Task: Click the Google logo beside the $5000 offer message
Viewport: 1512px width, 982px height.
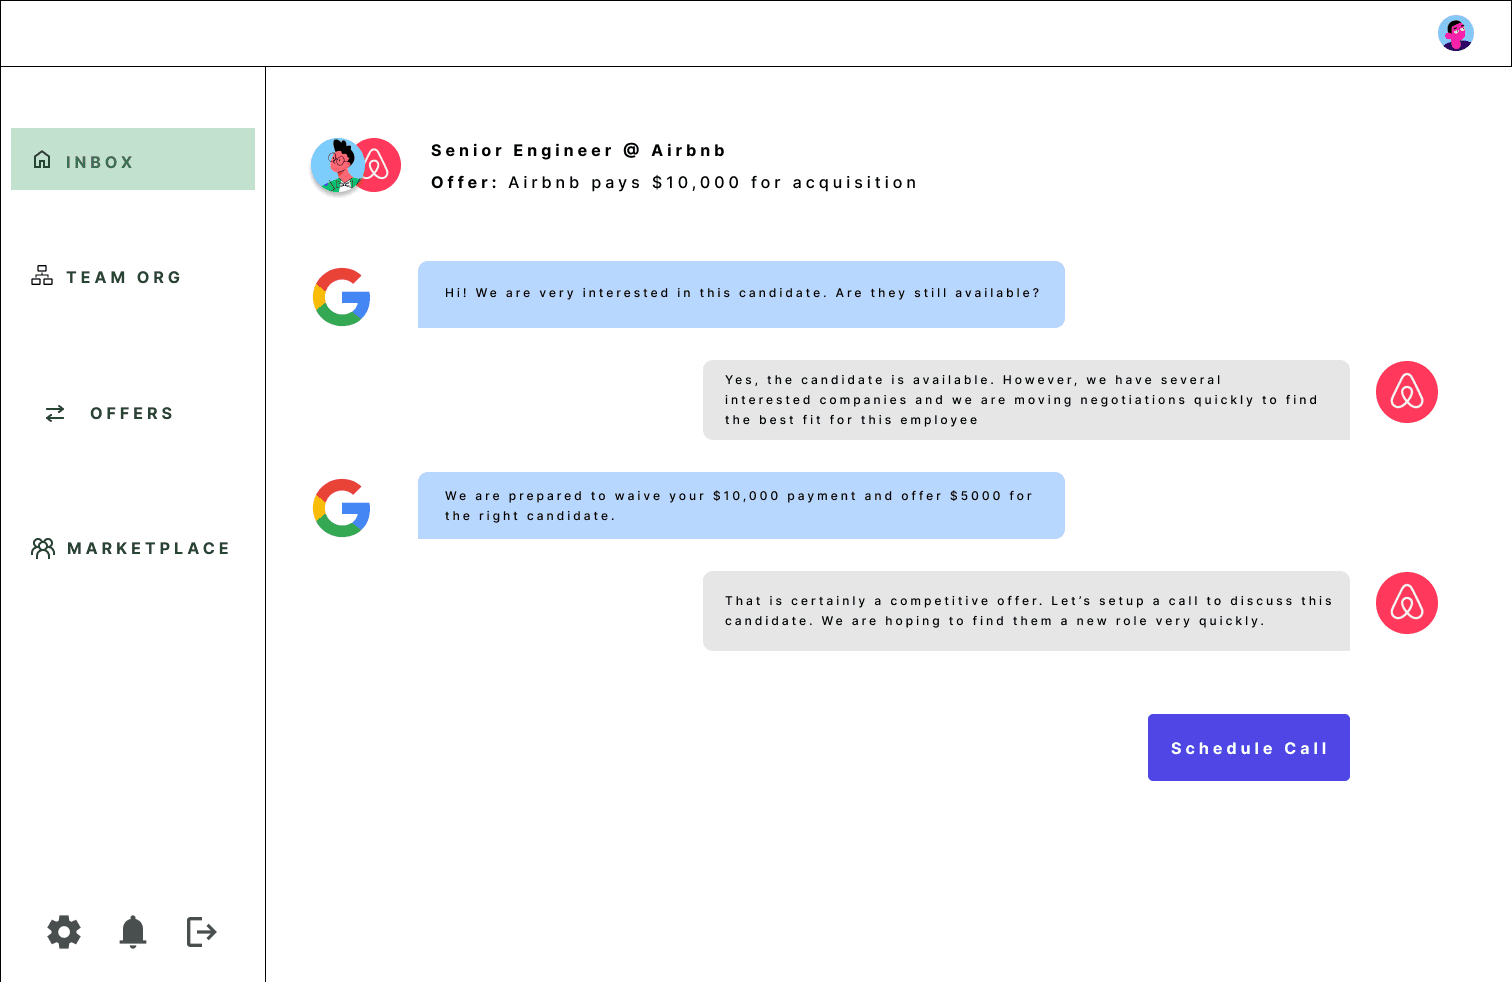Action: click(342, 508)
